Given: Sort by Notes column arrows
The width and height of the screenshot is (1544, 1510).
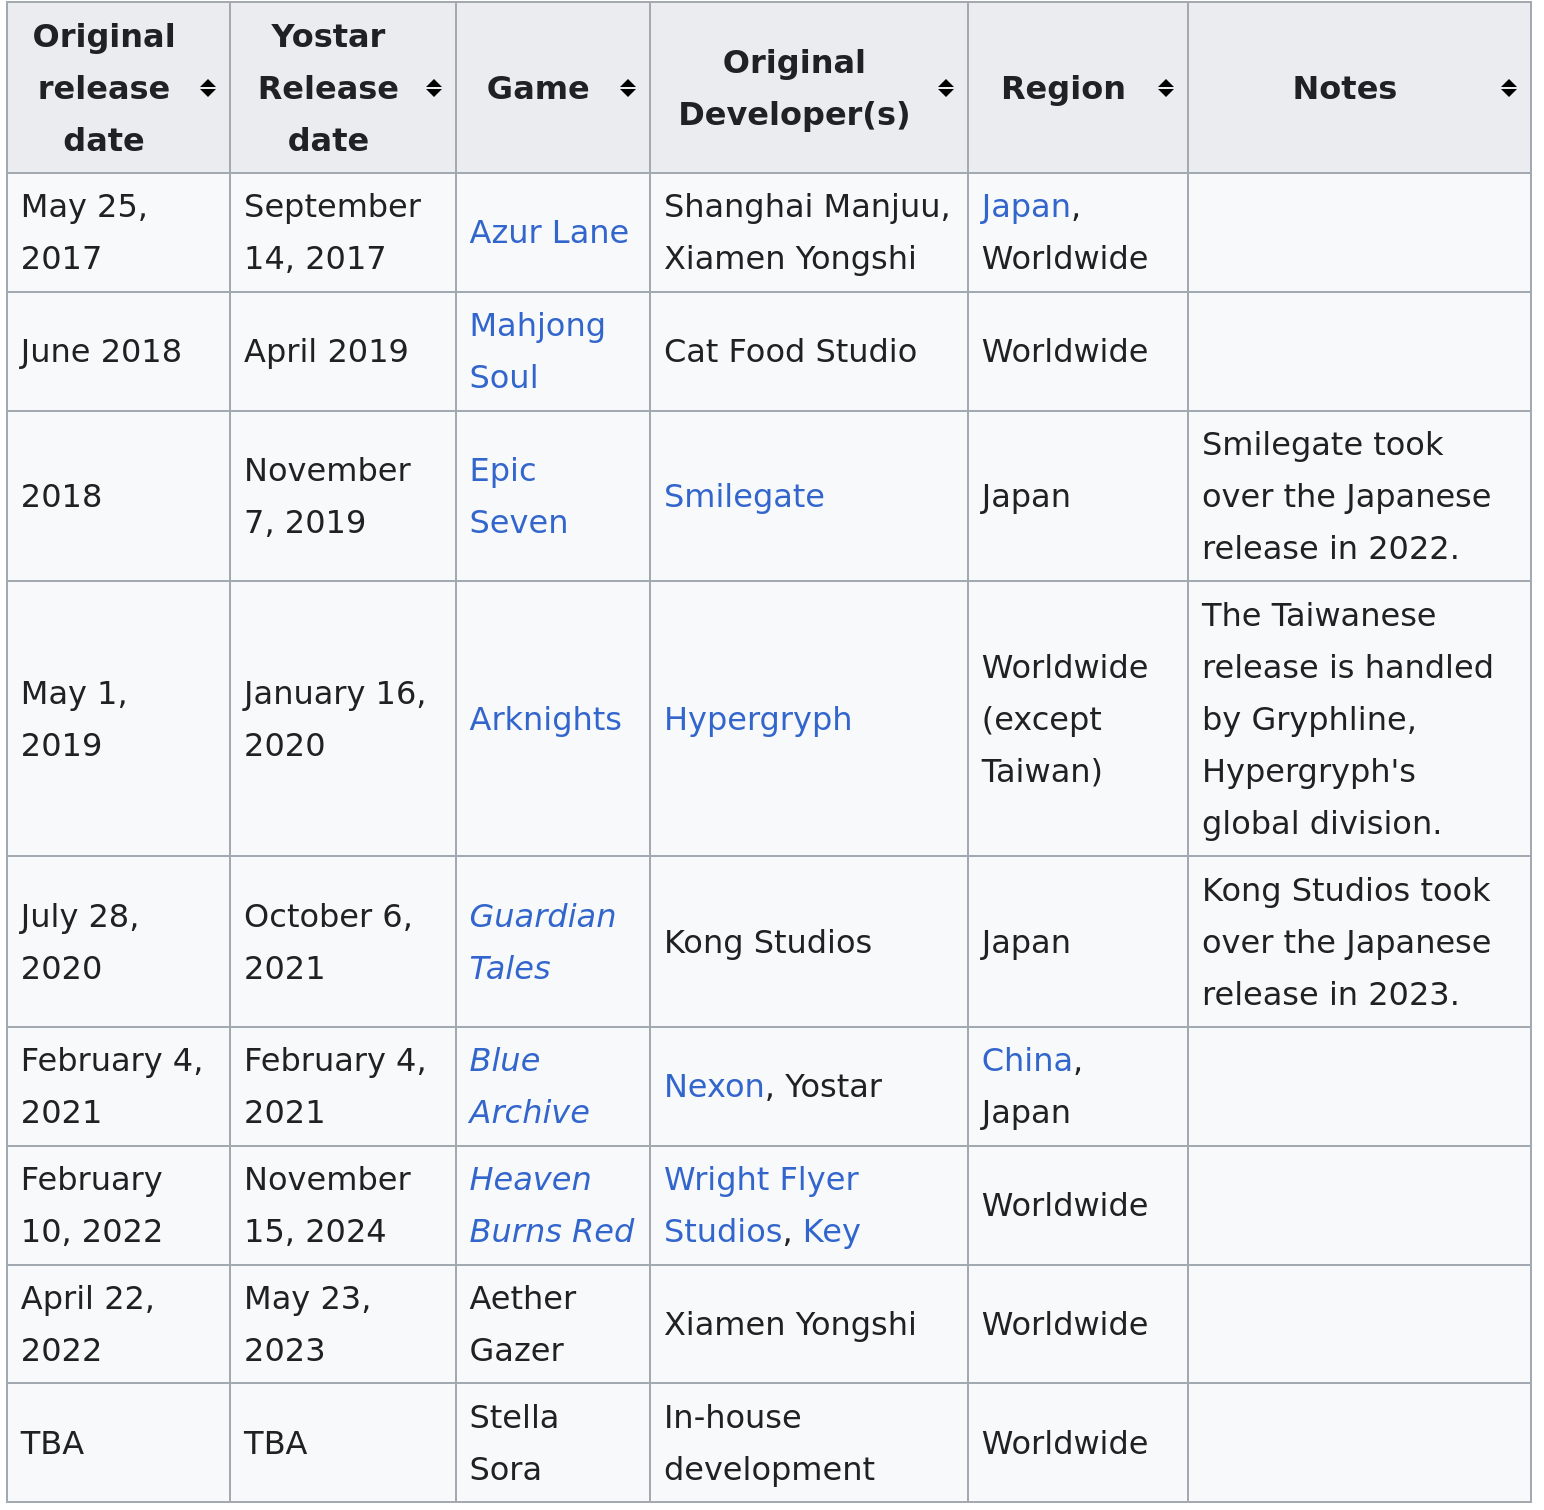Looking at the screenshot, I should [x=1509, y=88].
